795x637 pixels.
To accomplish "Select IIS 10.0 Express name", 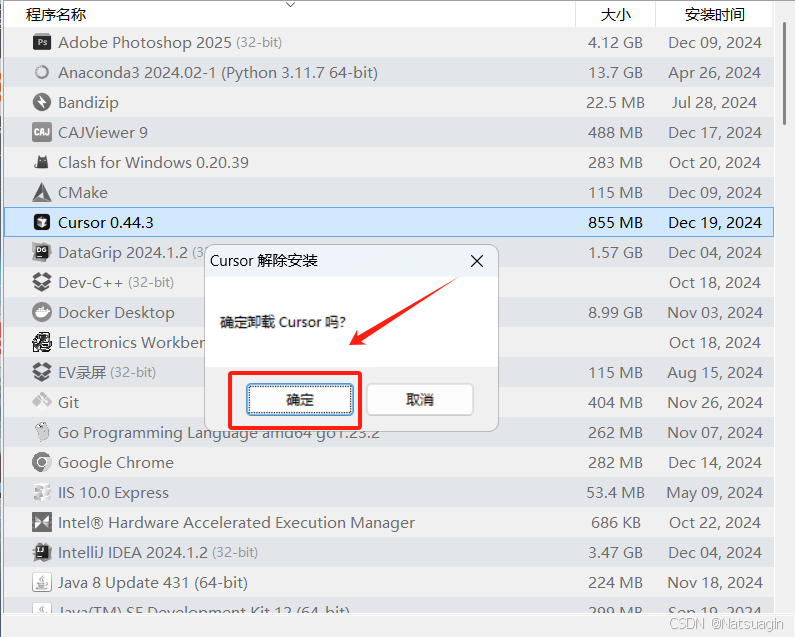I will click(x=113, y=492).
